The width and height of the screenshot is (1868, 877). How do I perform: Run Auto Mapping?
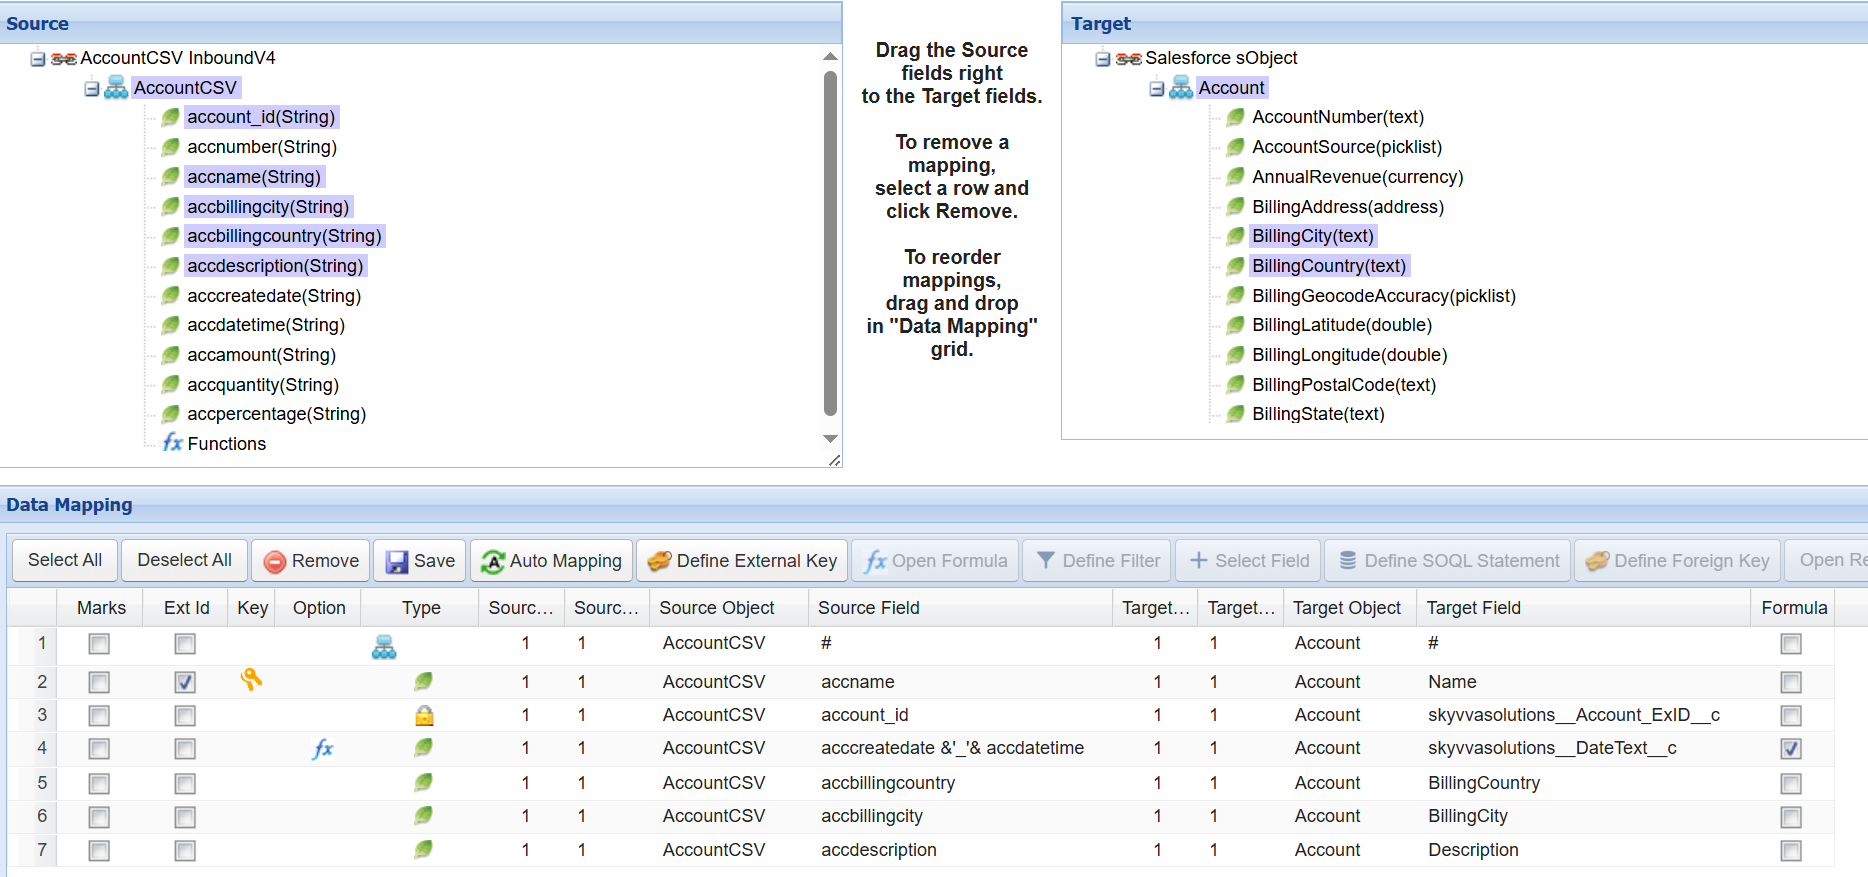coord(551,561)
